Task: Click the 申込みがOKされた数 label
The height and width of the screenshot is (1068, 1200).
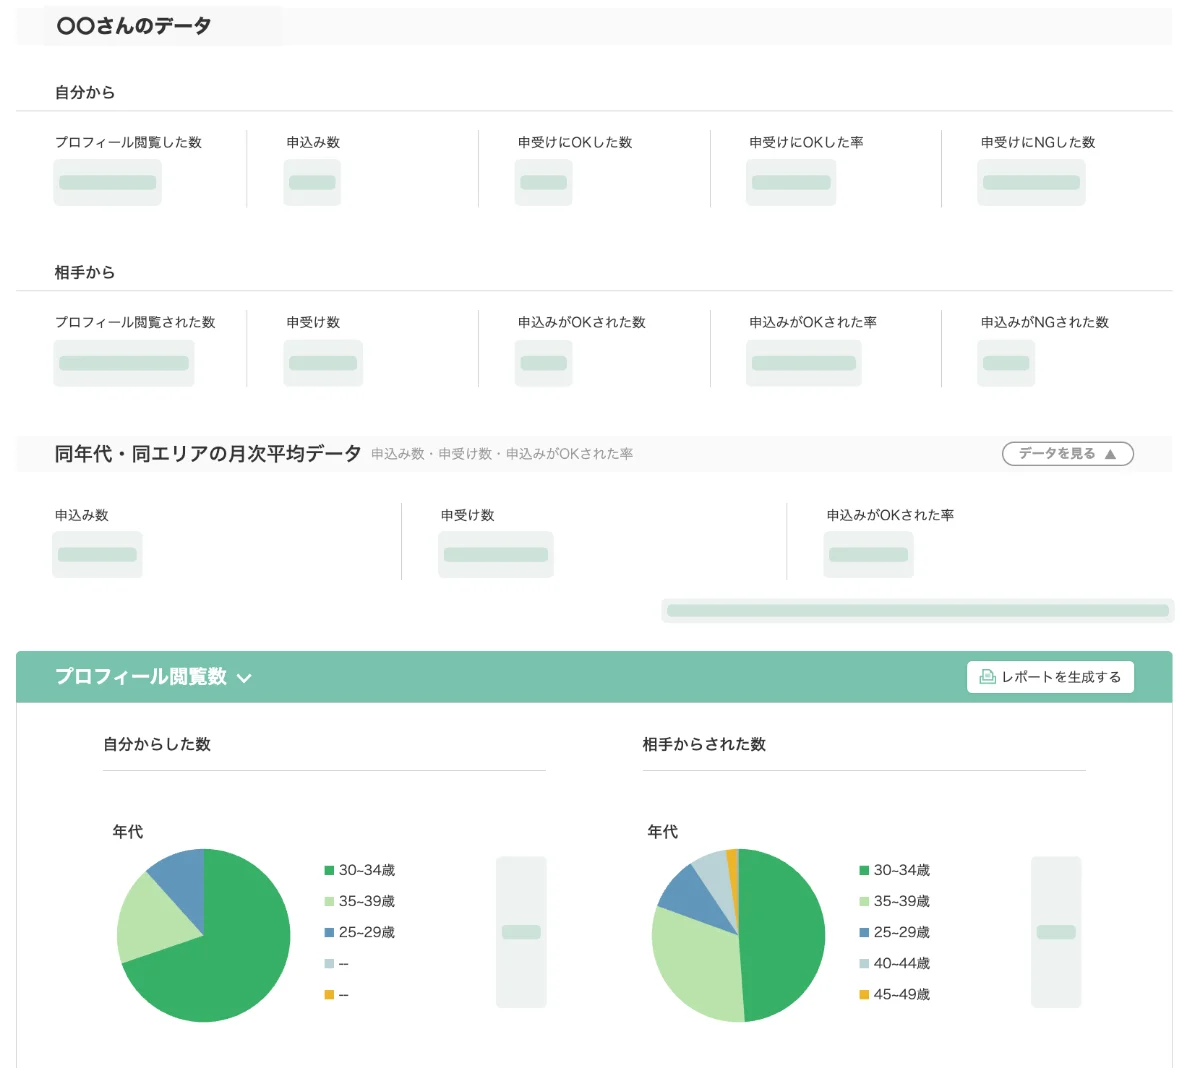Action: point(582,323)
